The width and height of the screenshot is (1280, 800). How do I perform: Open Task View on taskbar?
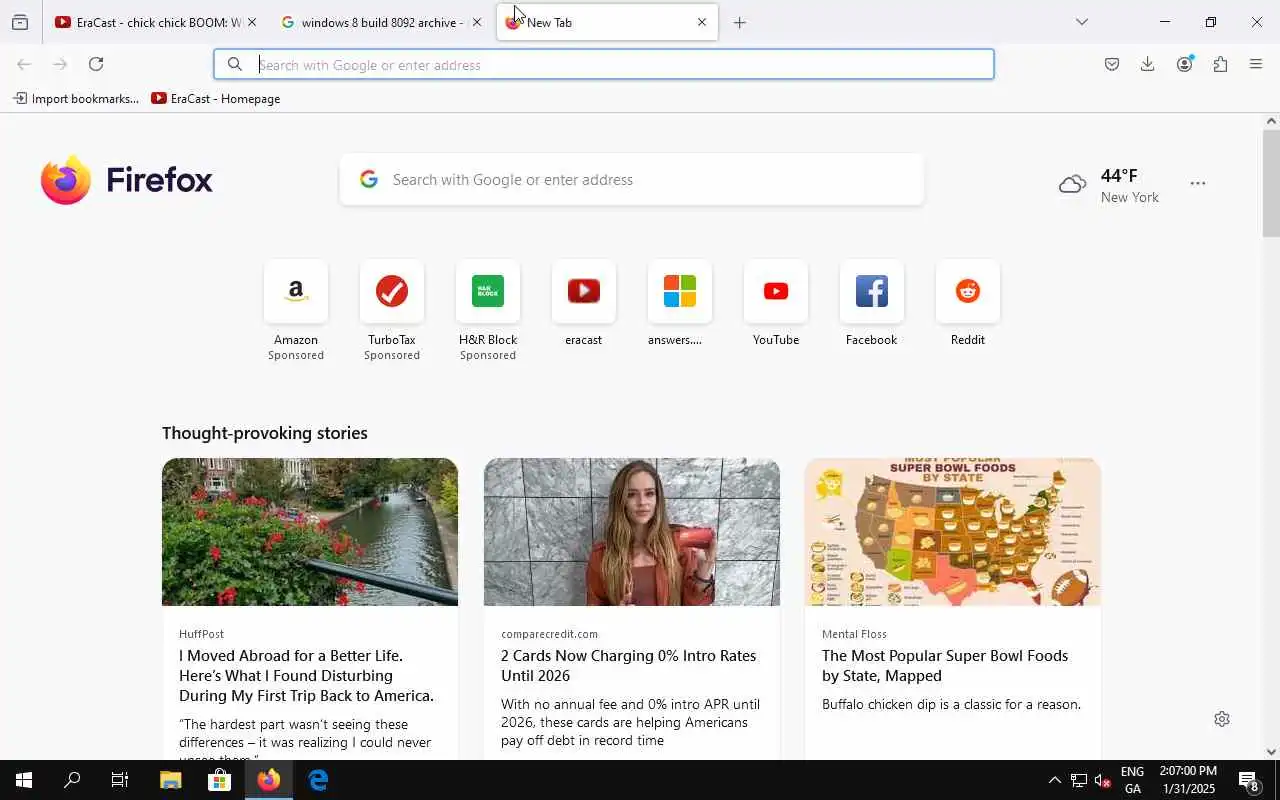click(x=120, y=780)
